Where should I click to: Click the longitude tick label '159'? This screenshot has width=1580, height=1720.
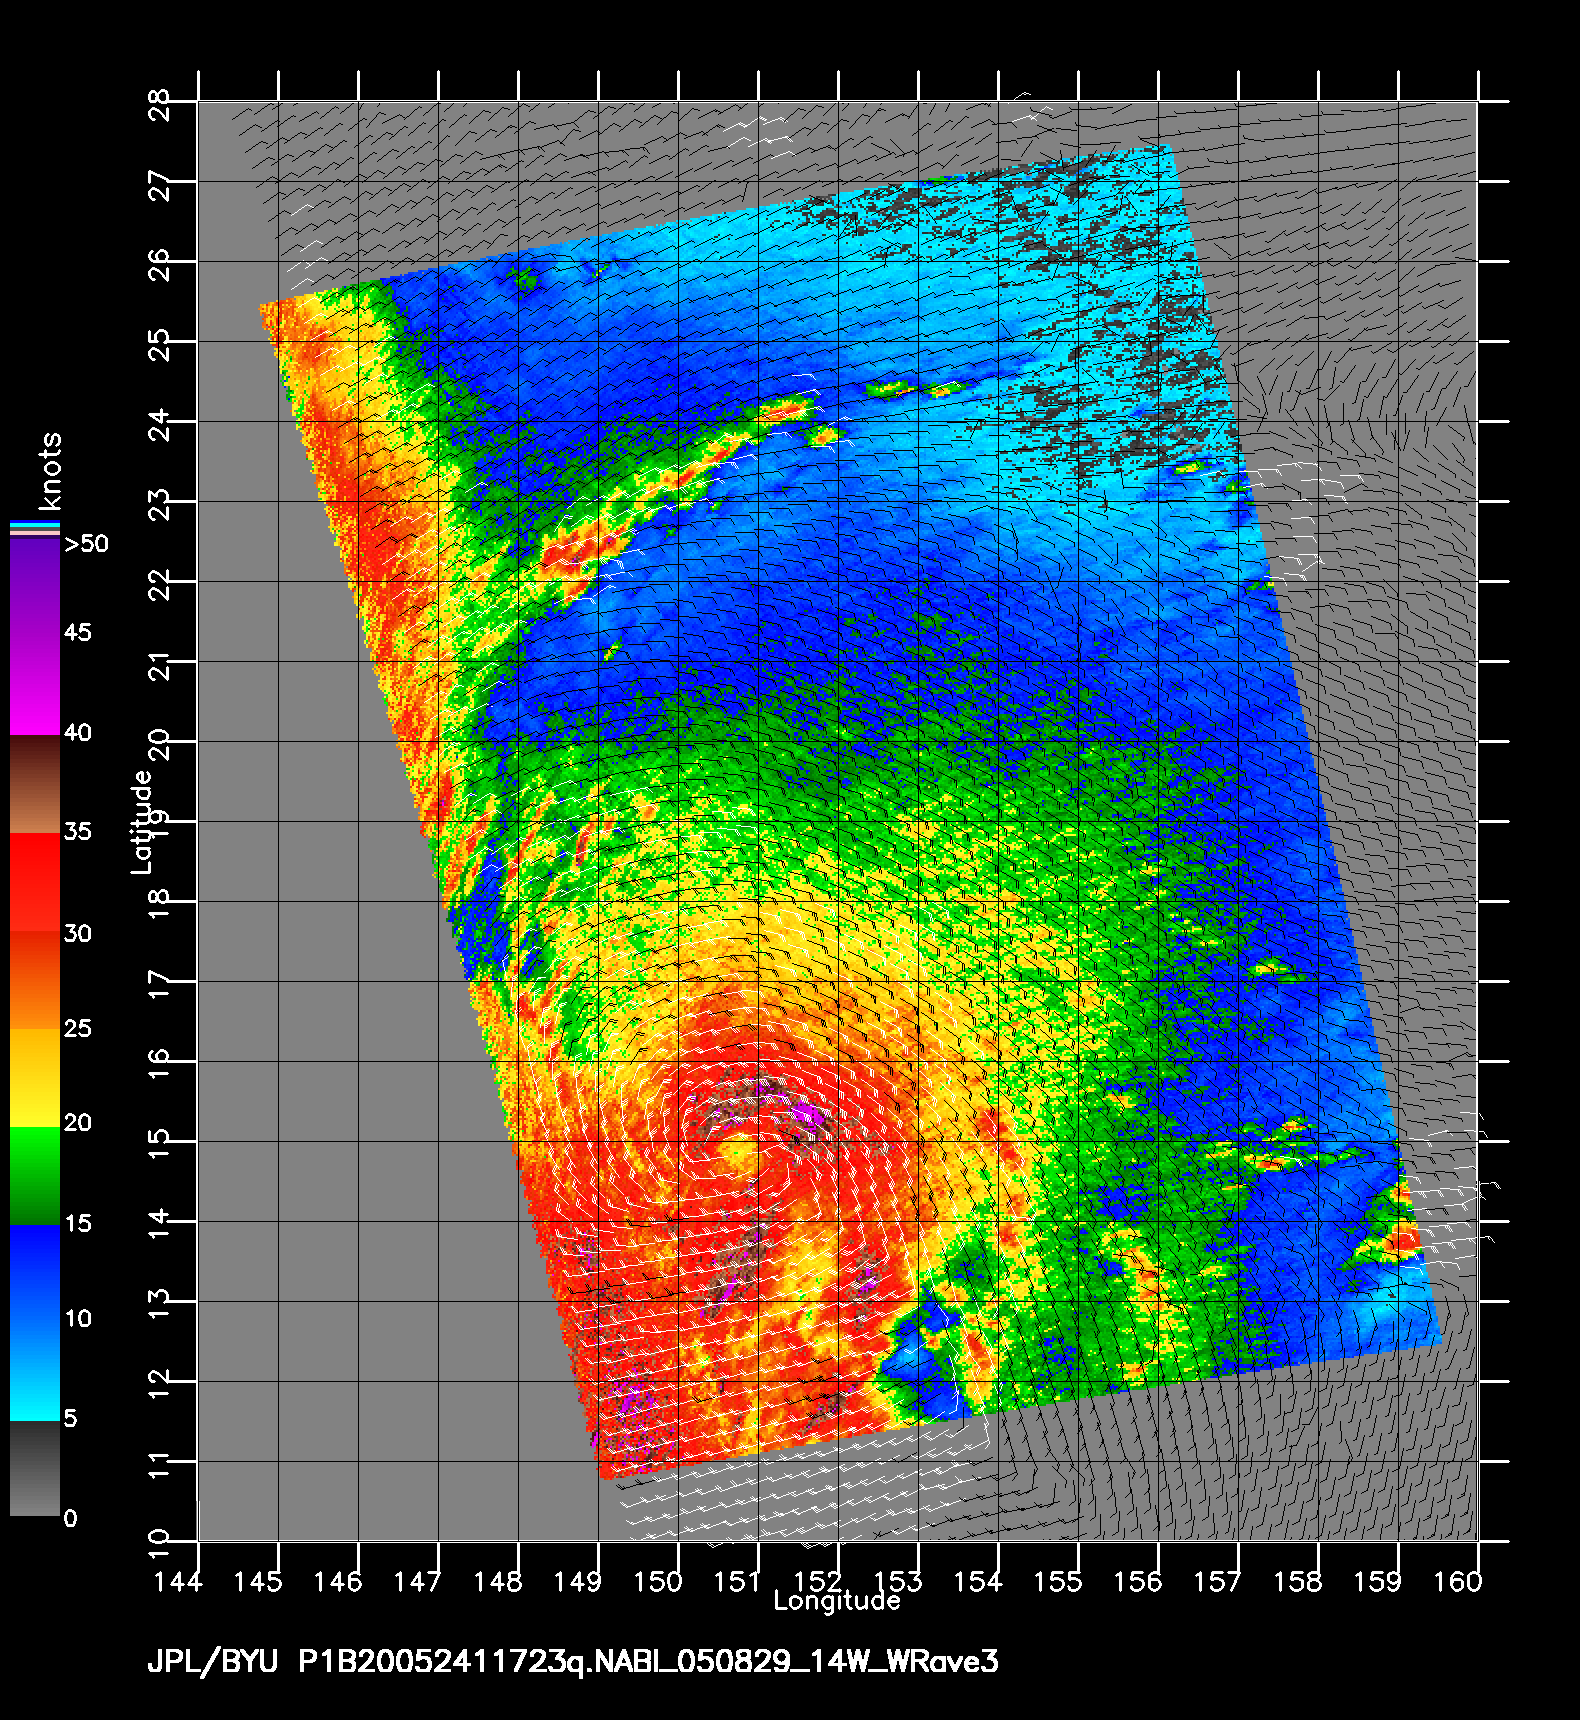1378,1582
